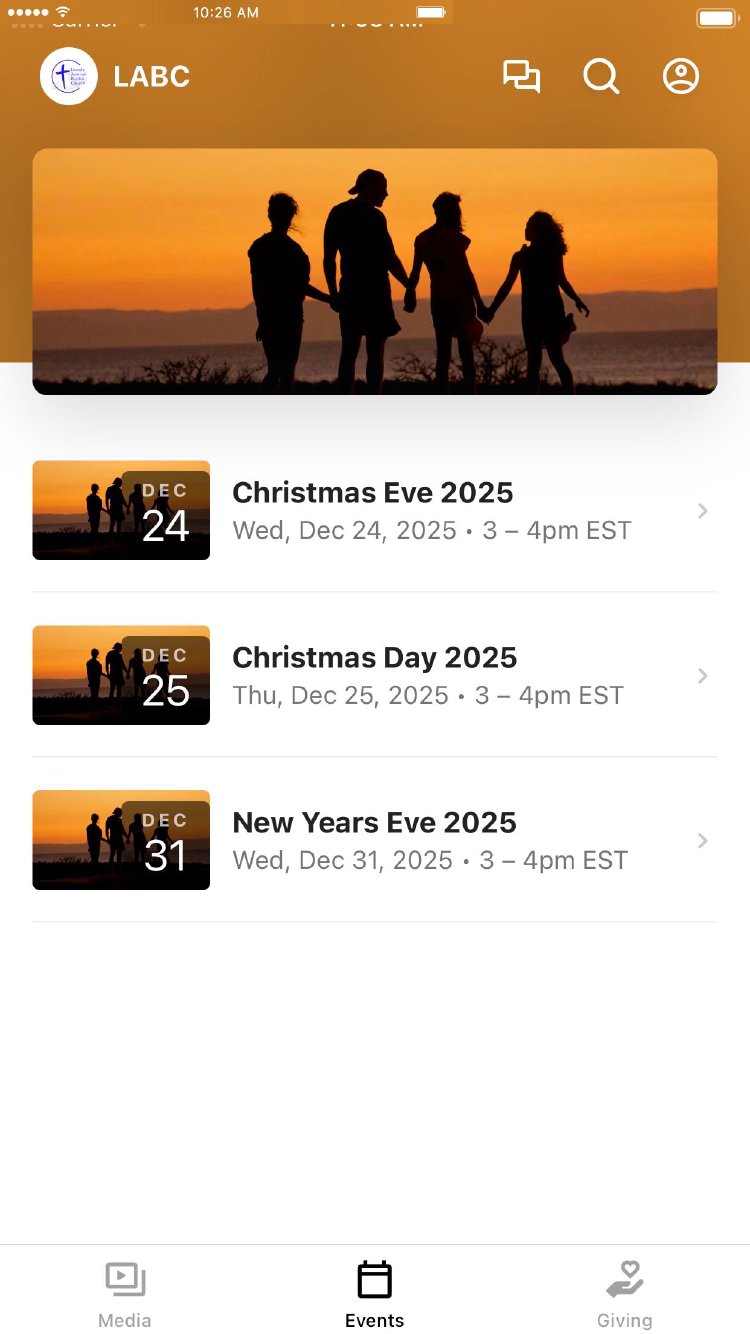The image size is (750, 1334).
Task: Open the Christmas Eve 2025 event title
Action: [372, 493]
